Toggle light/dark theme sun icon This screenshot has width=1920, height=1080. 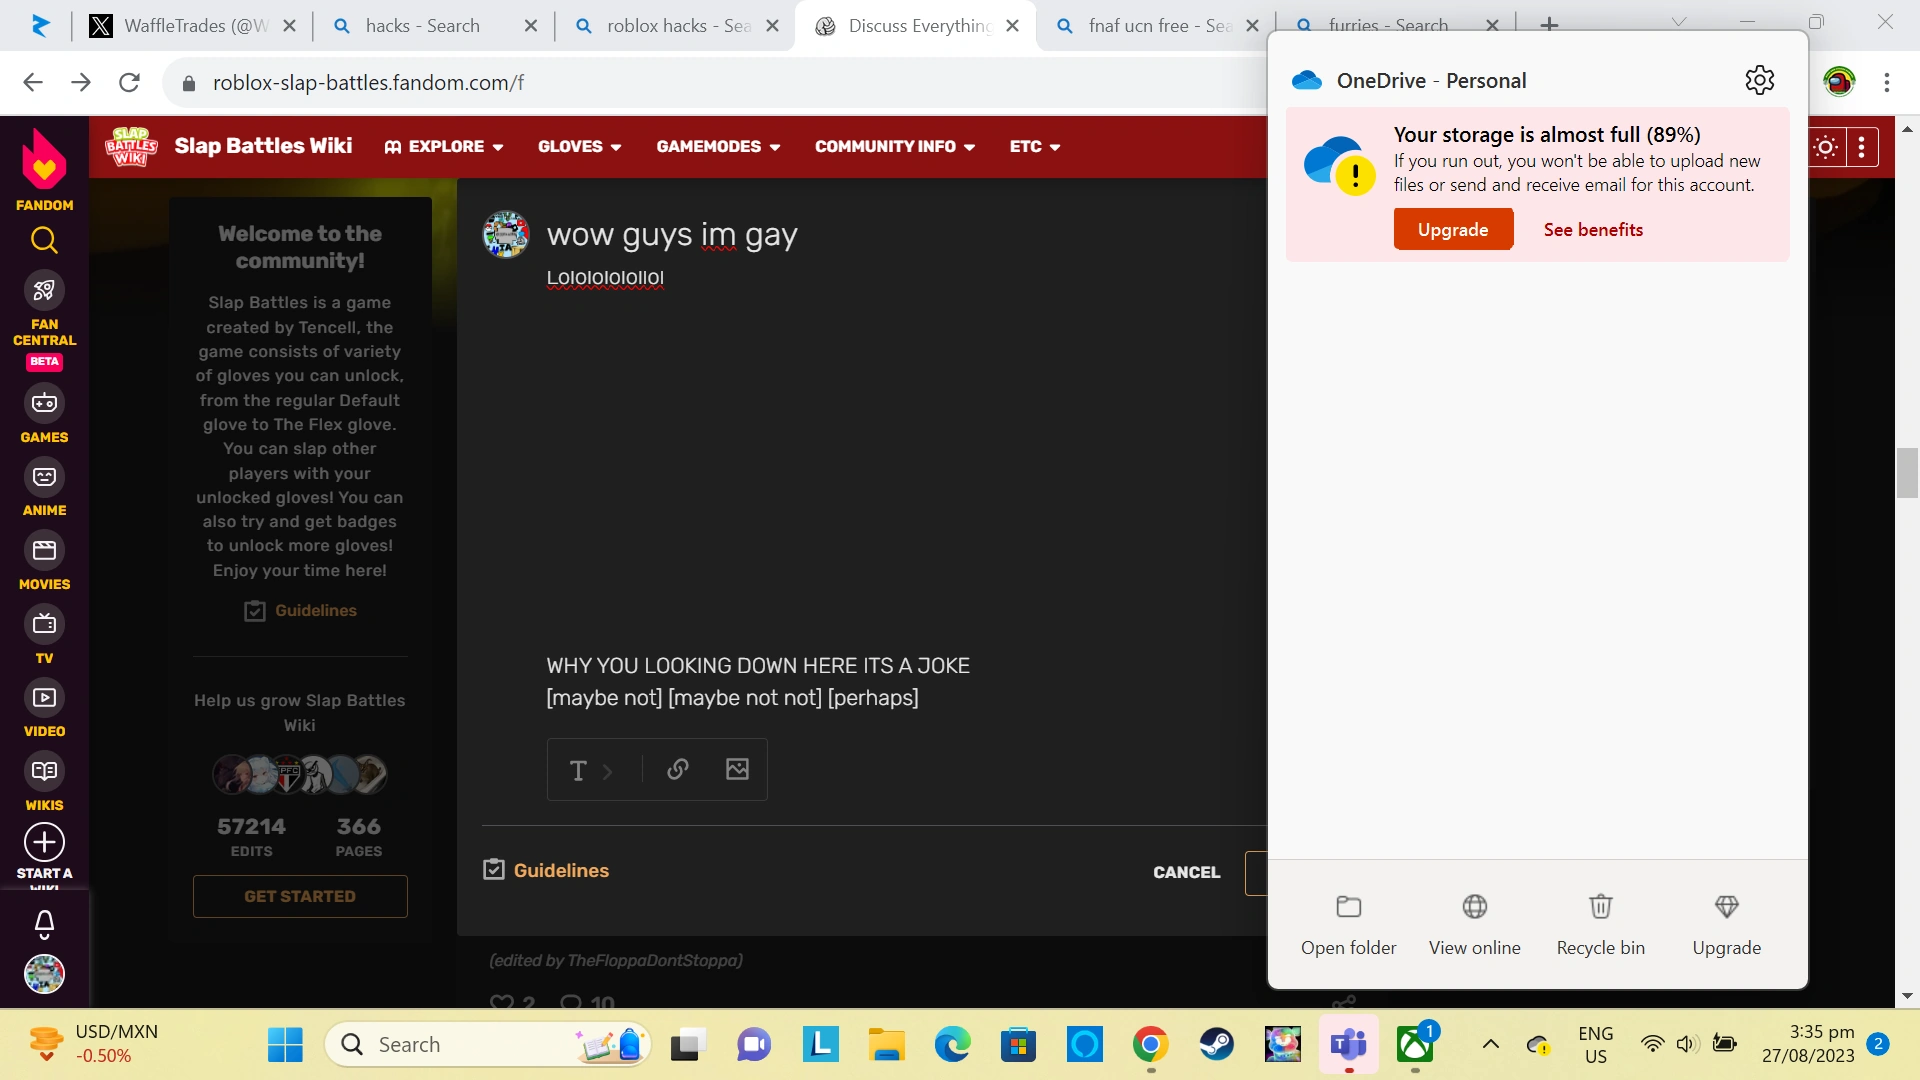pyautogui.click(x=1825, y=147)
